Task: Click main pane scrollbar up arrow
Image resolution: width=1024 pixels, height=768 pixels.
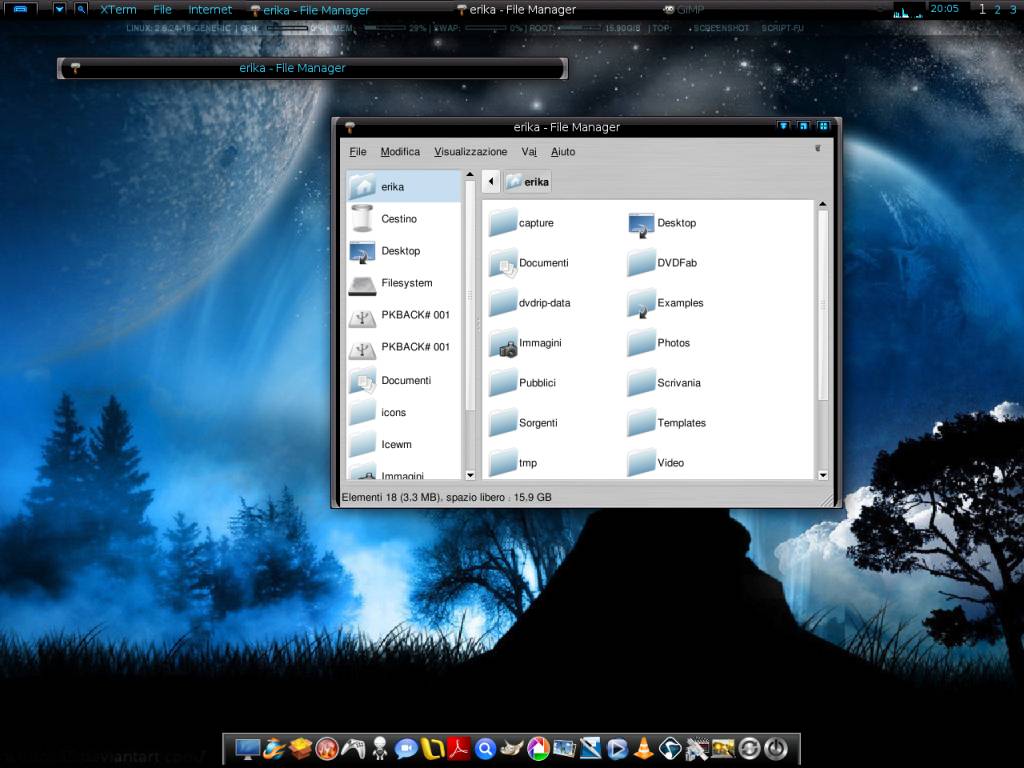Action: (823, 204)
